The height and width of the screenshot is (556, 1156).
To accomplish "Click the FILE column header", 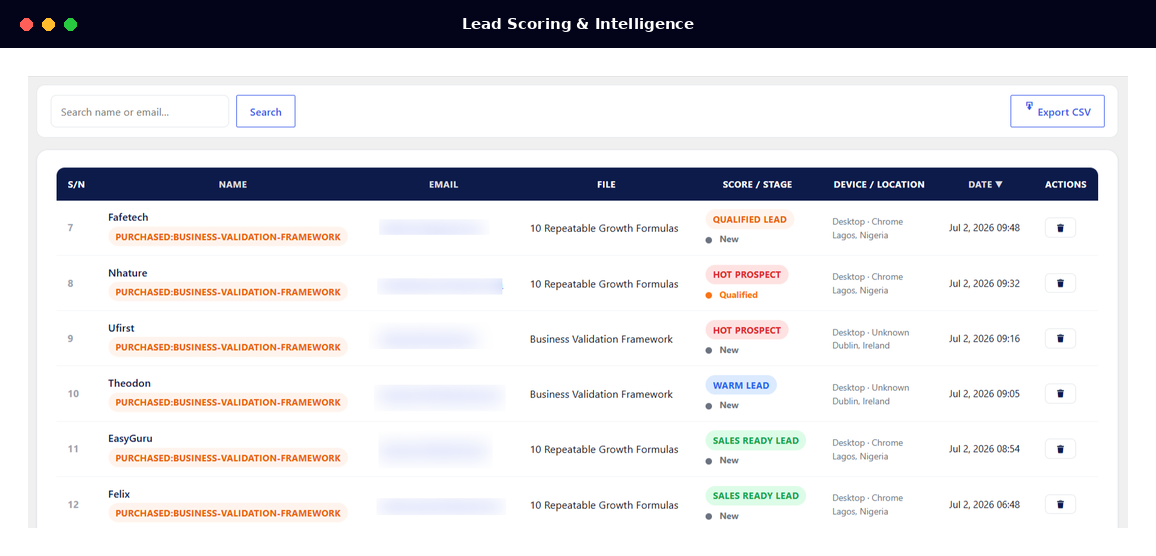I will [606, 184].
